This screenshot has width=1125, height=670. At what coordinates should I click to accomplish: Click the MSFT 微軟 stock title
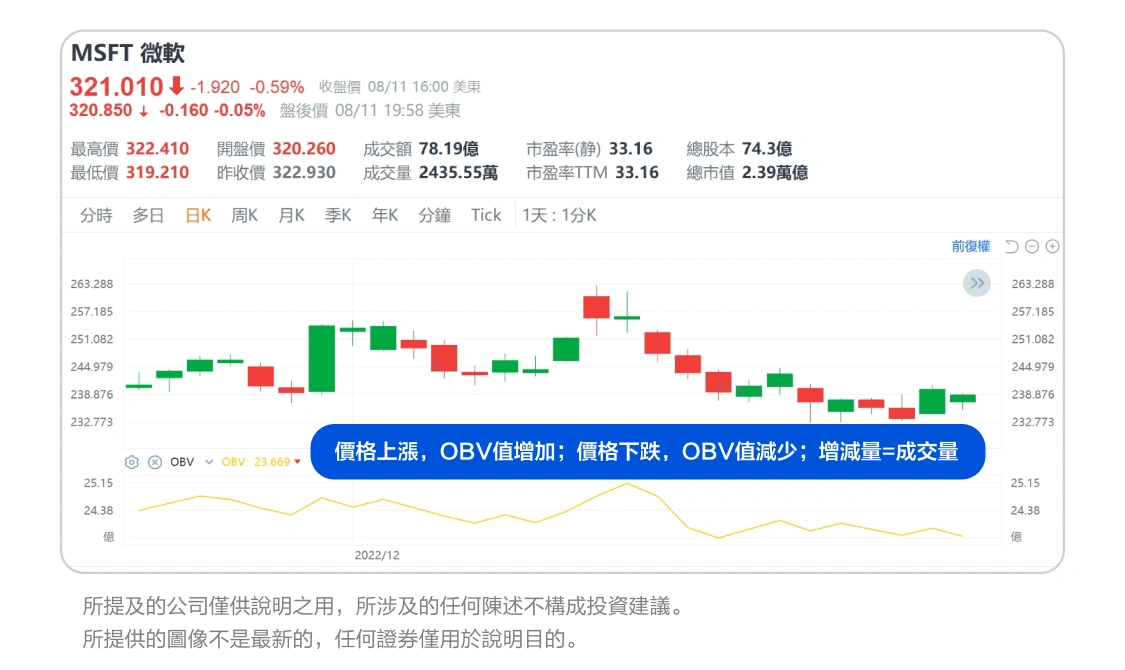coord(128,53)
